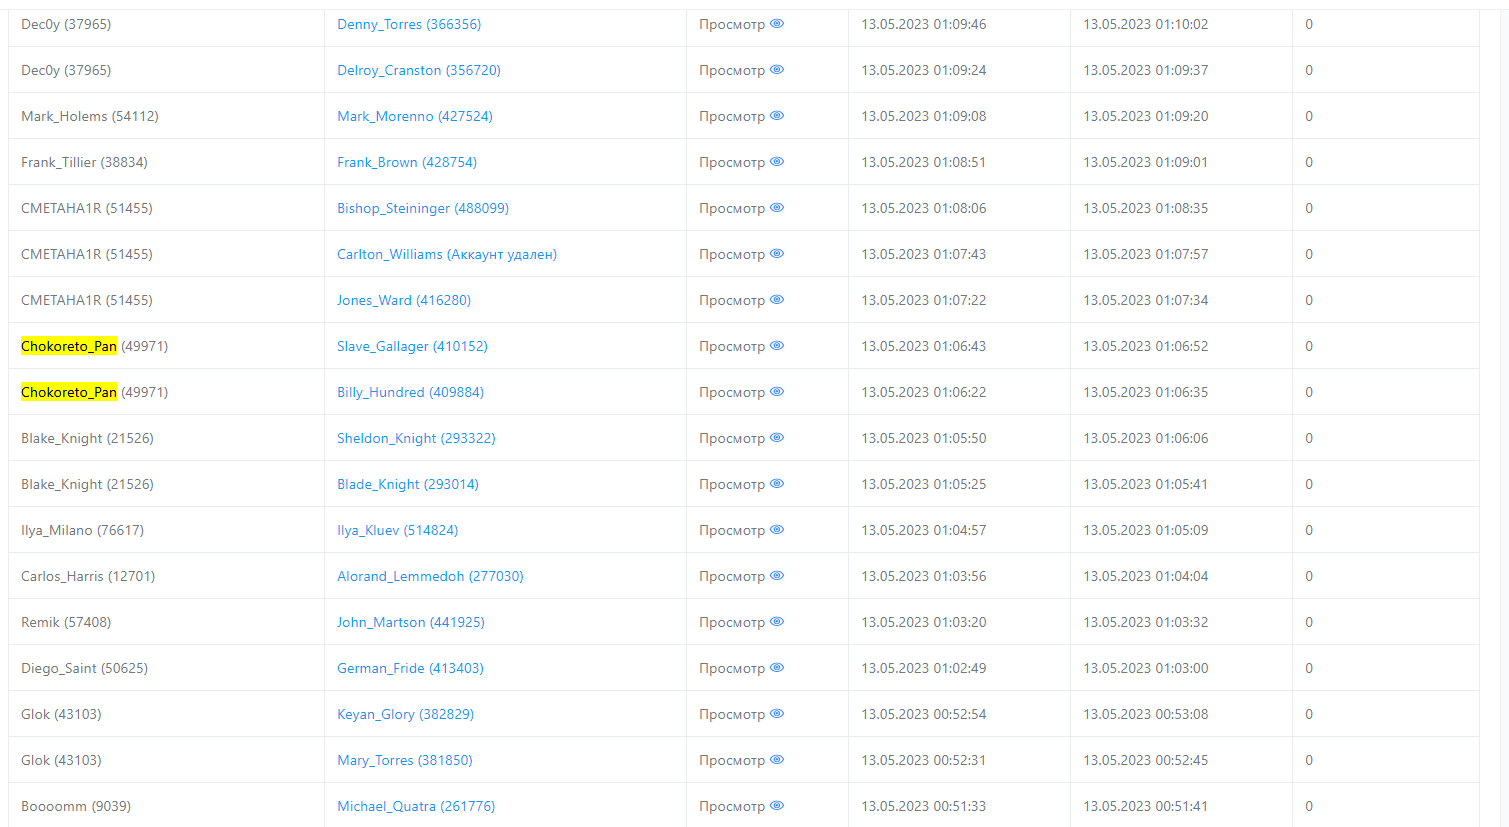Click the eye icon for Bishop_Steininger entry
The height and width of the screenshot is (827, 1509).
[x=777, y=208]
